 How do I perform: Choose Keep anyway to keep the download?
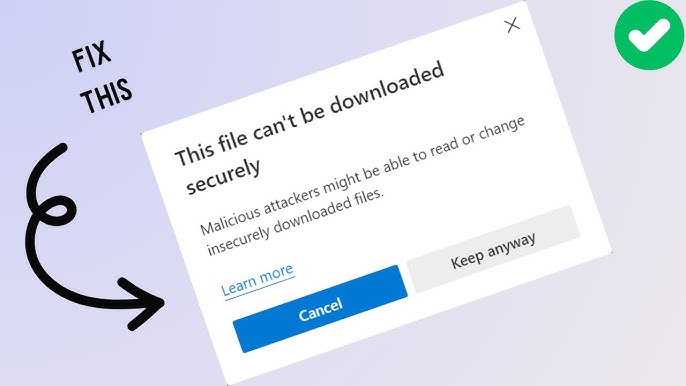coord(493,249)
